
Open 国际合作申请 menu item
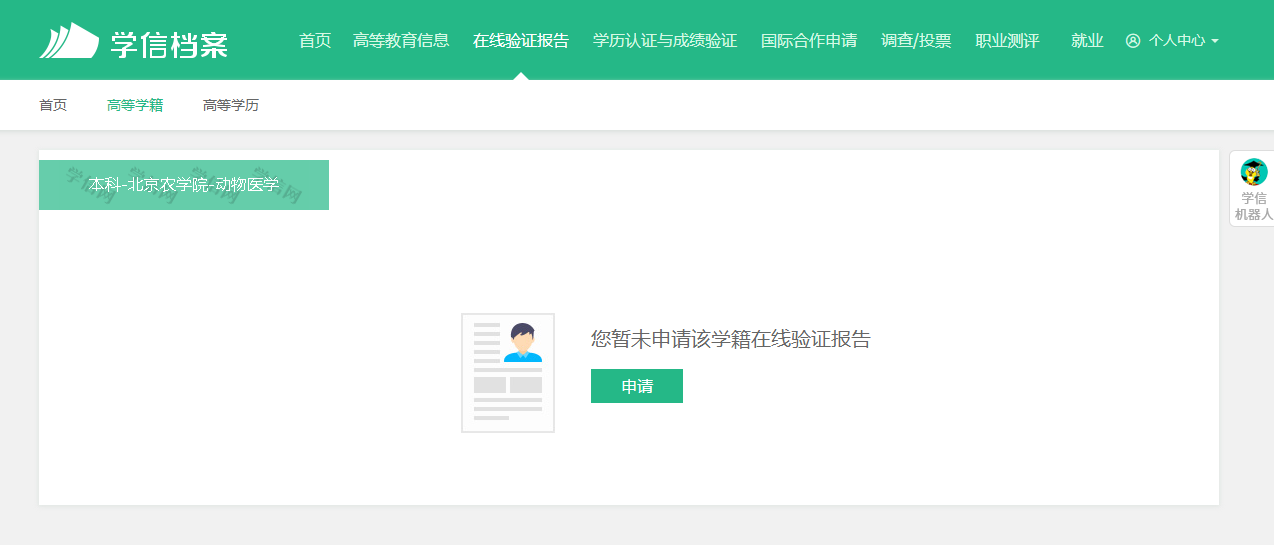(809, 41)
